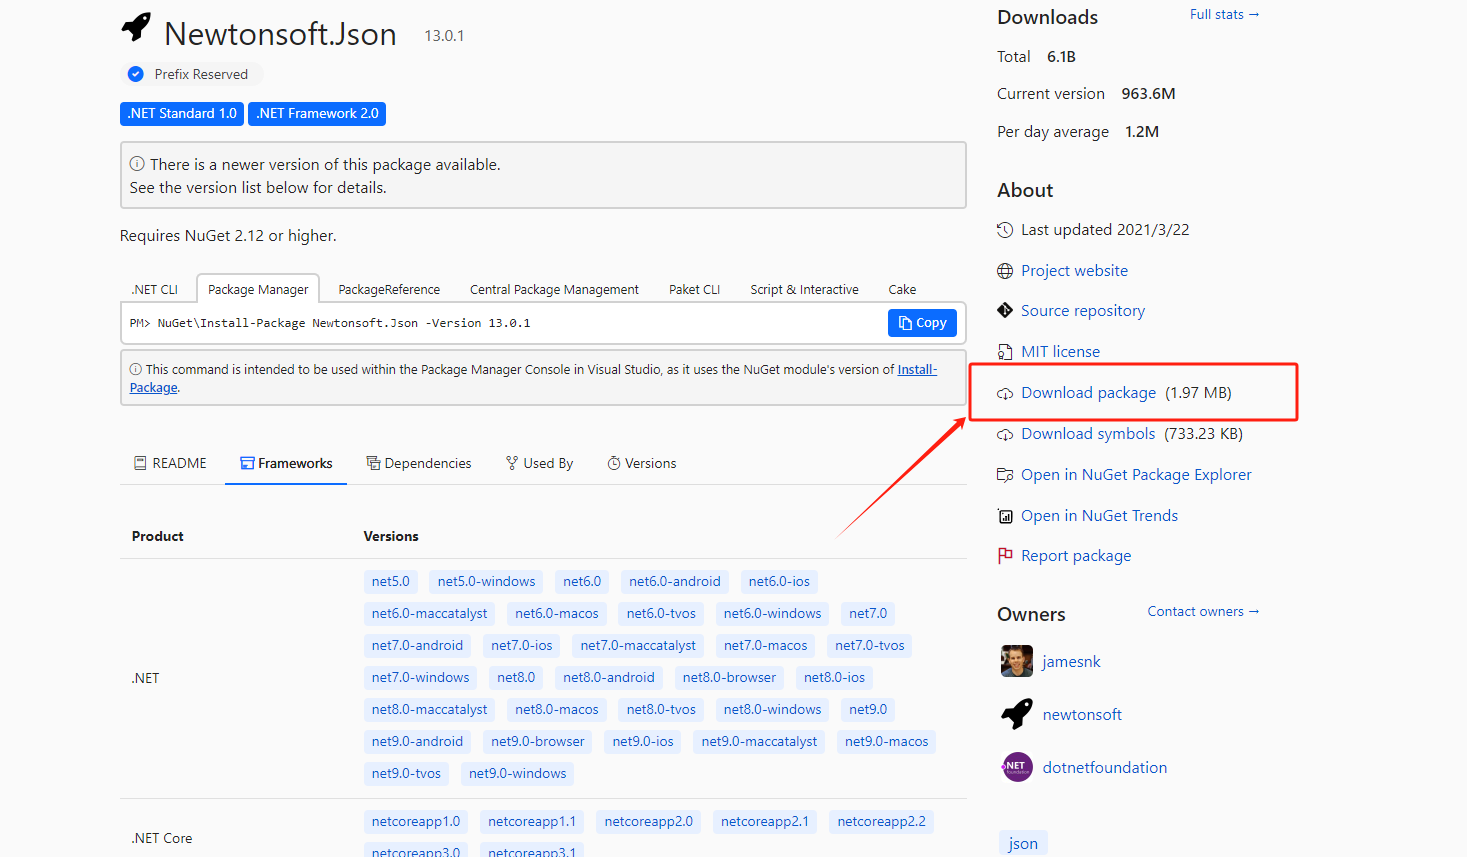Viewport: 1467px width, 857px height.
Task: Click the flag icon beside Report package
Action: (1005, 556)
